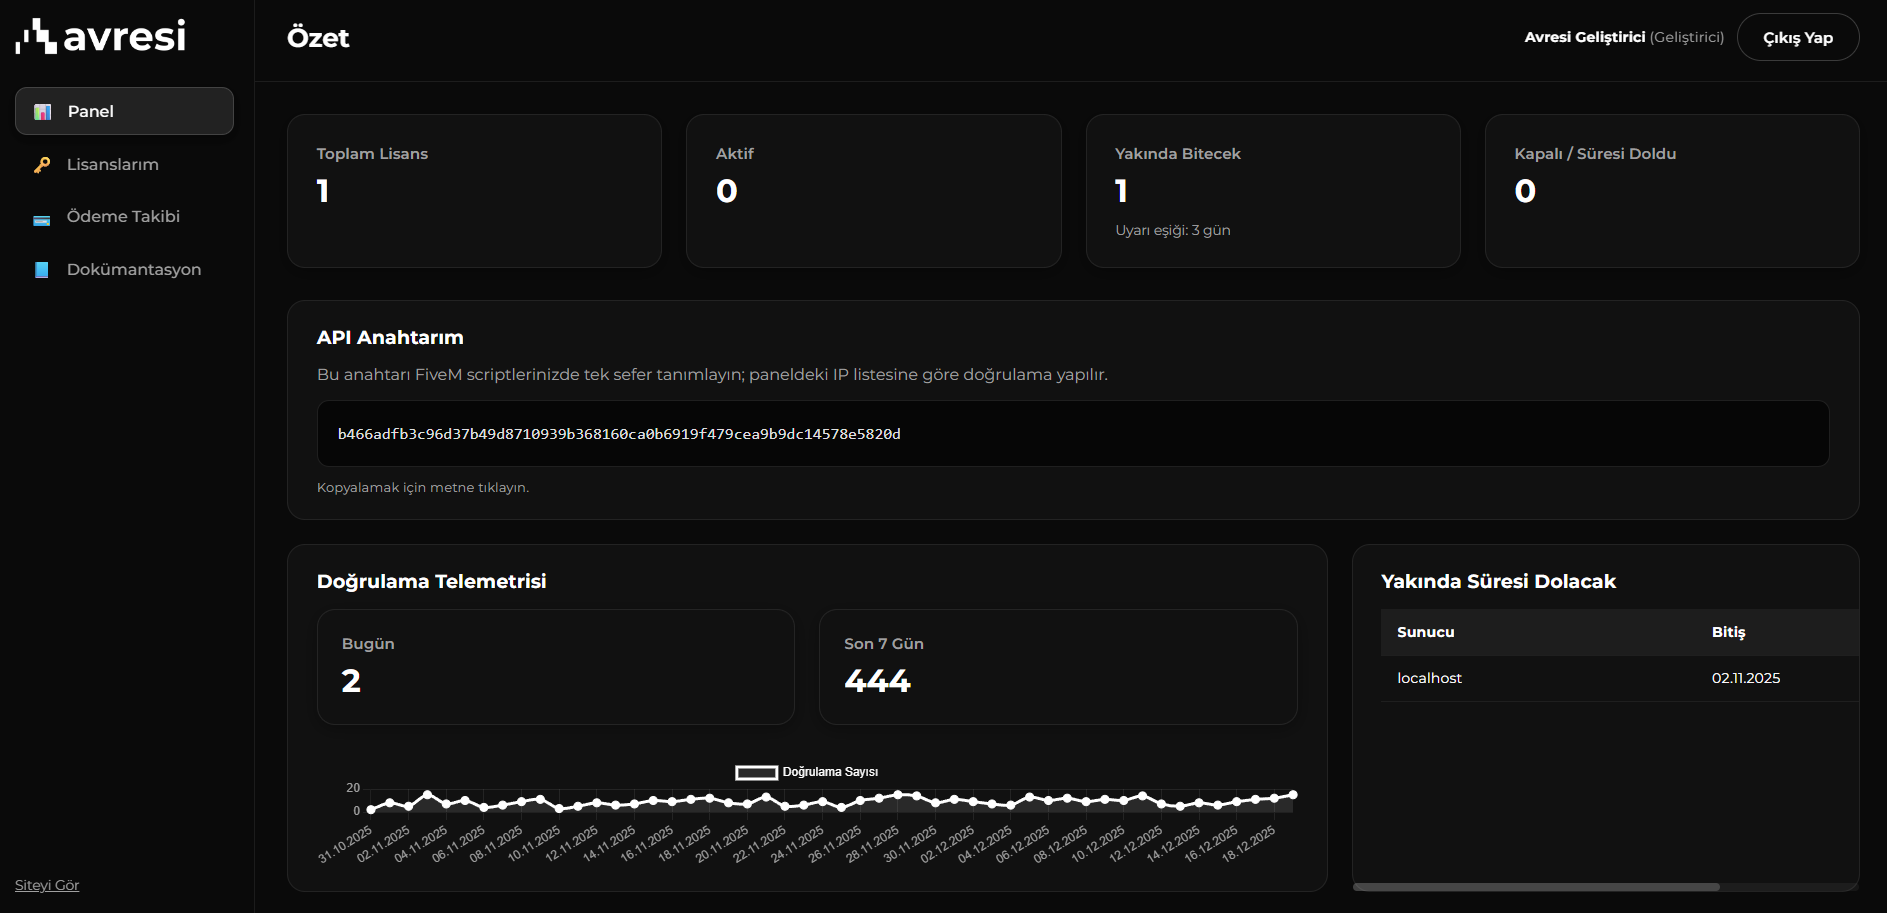
Task: Click the Toplam Lisans stat card
Action: point(474,191)
